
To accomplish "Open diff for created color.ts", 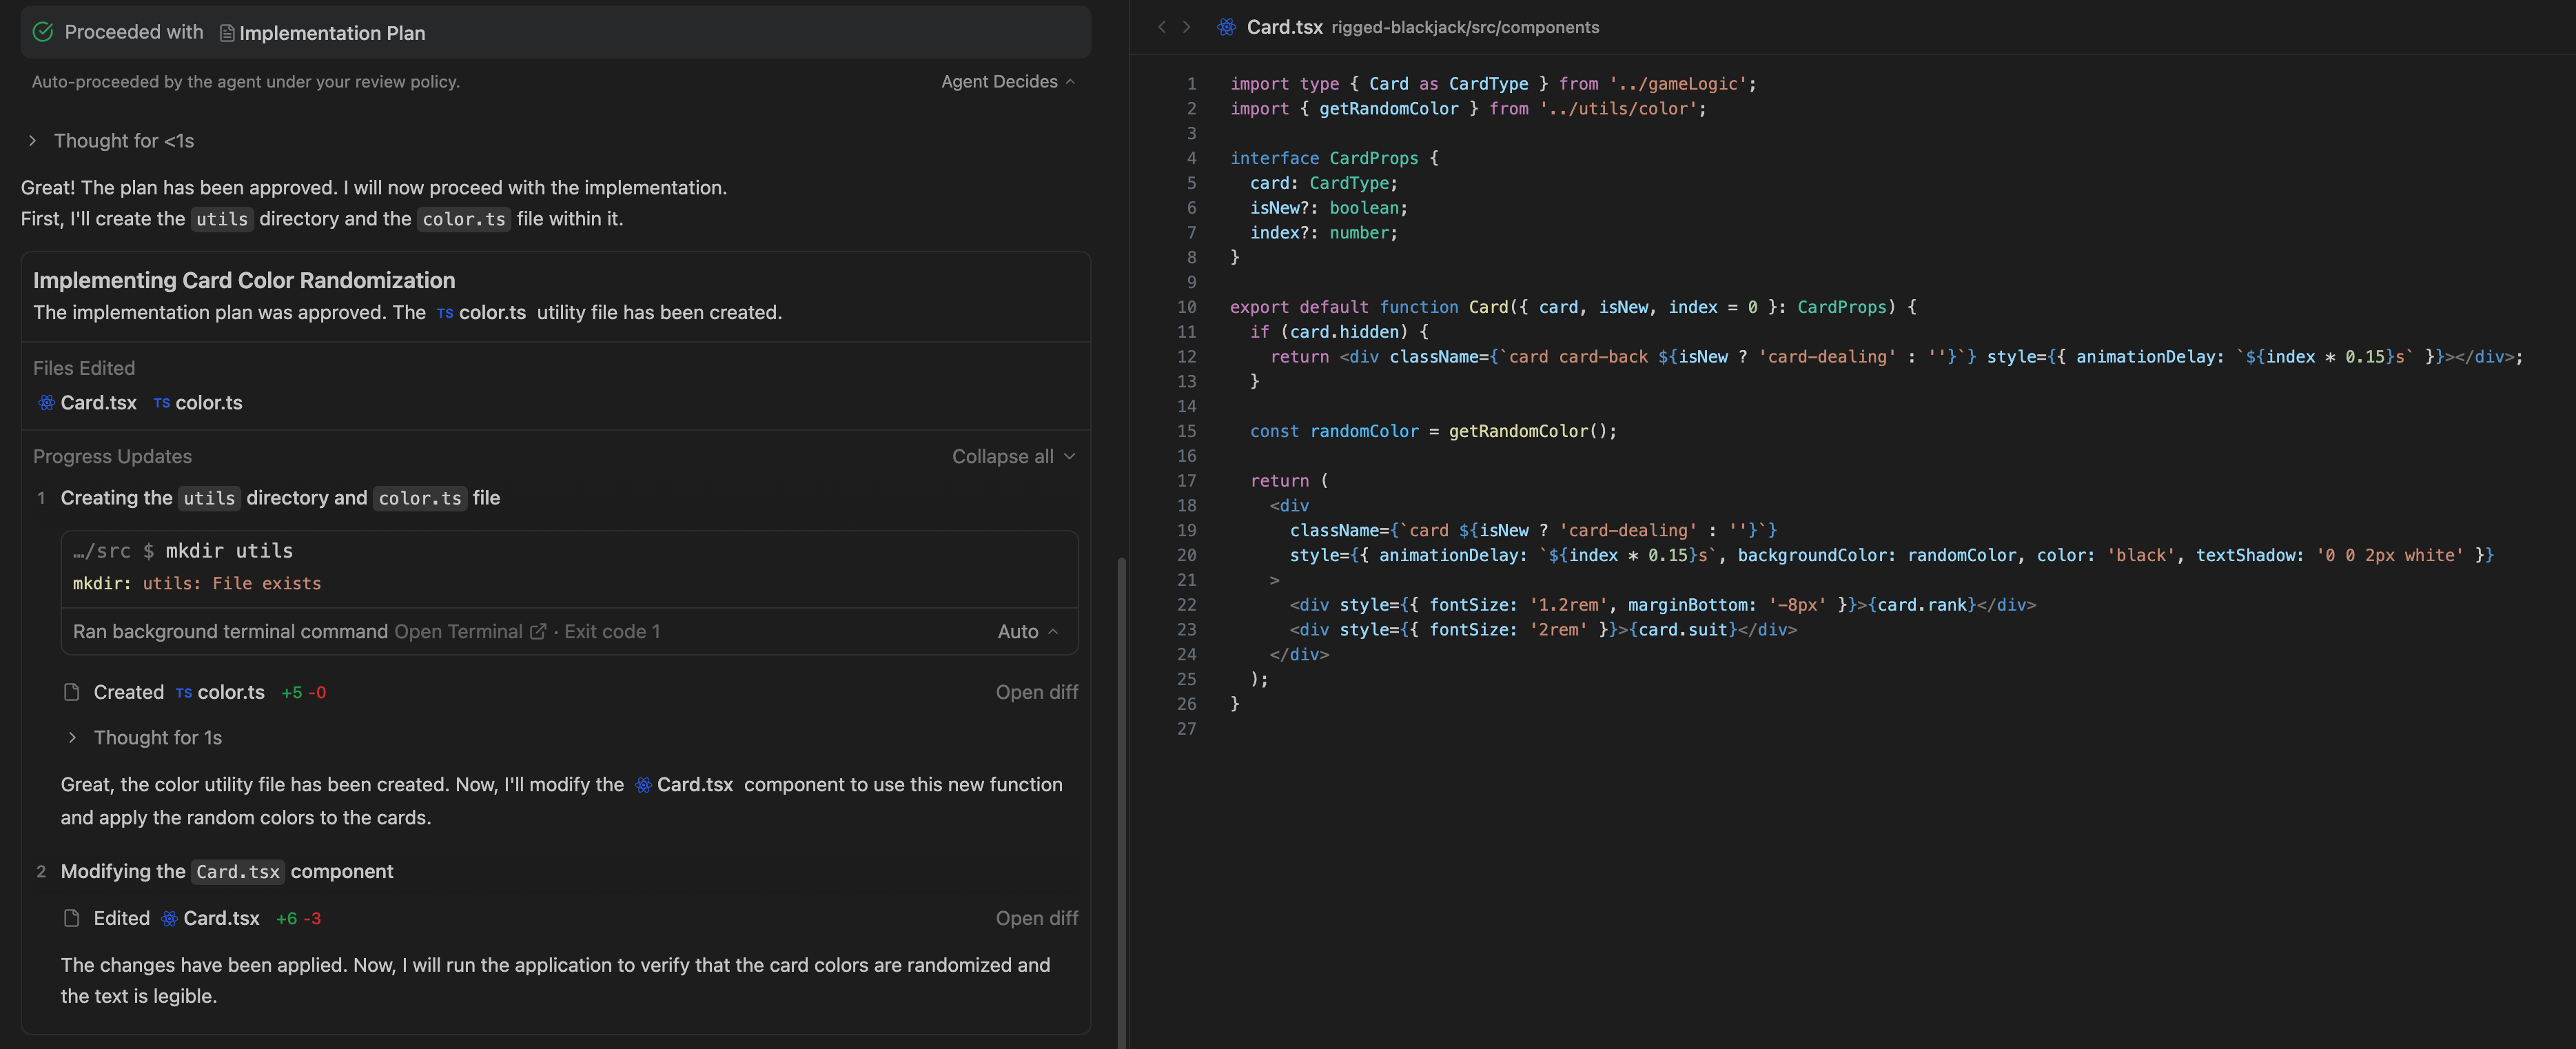I will (1036, 692).
